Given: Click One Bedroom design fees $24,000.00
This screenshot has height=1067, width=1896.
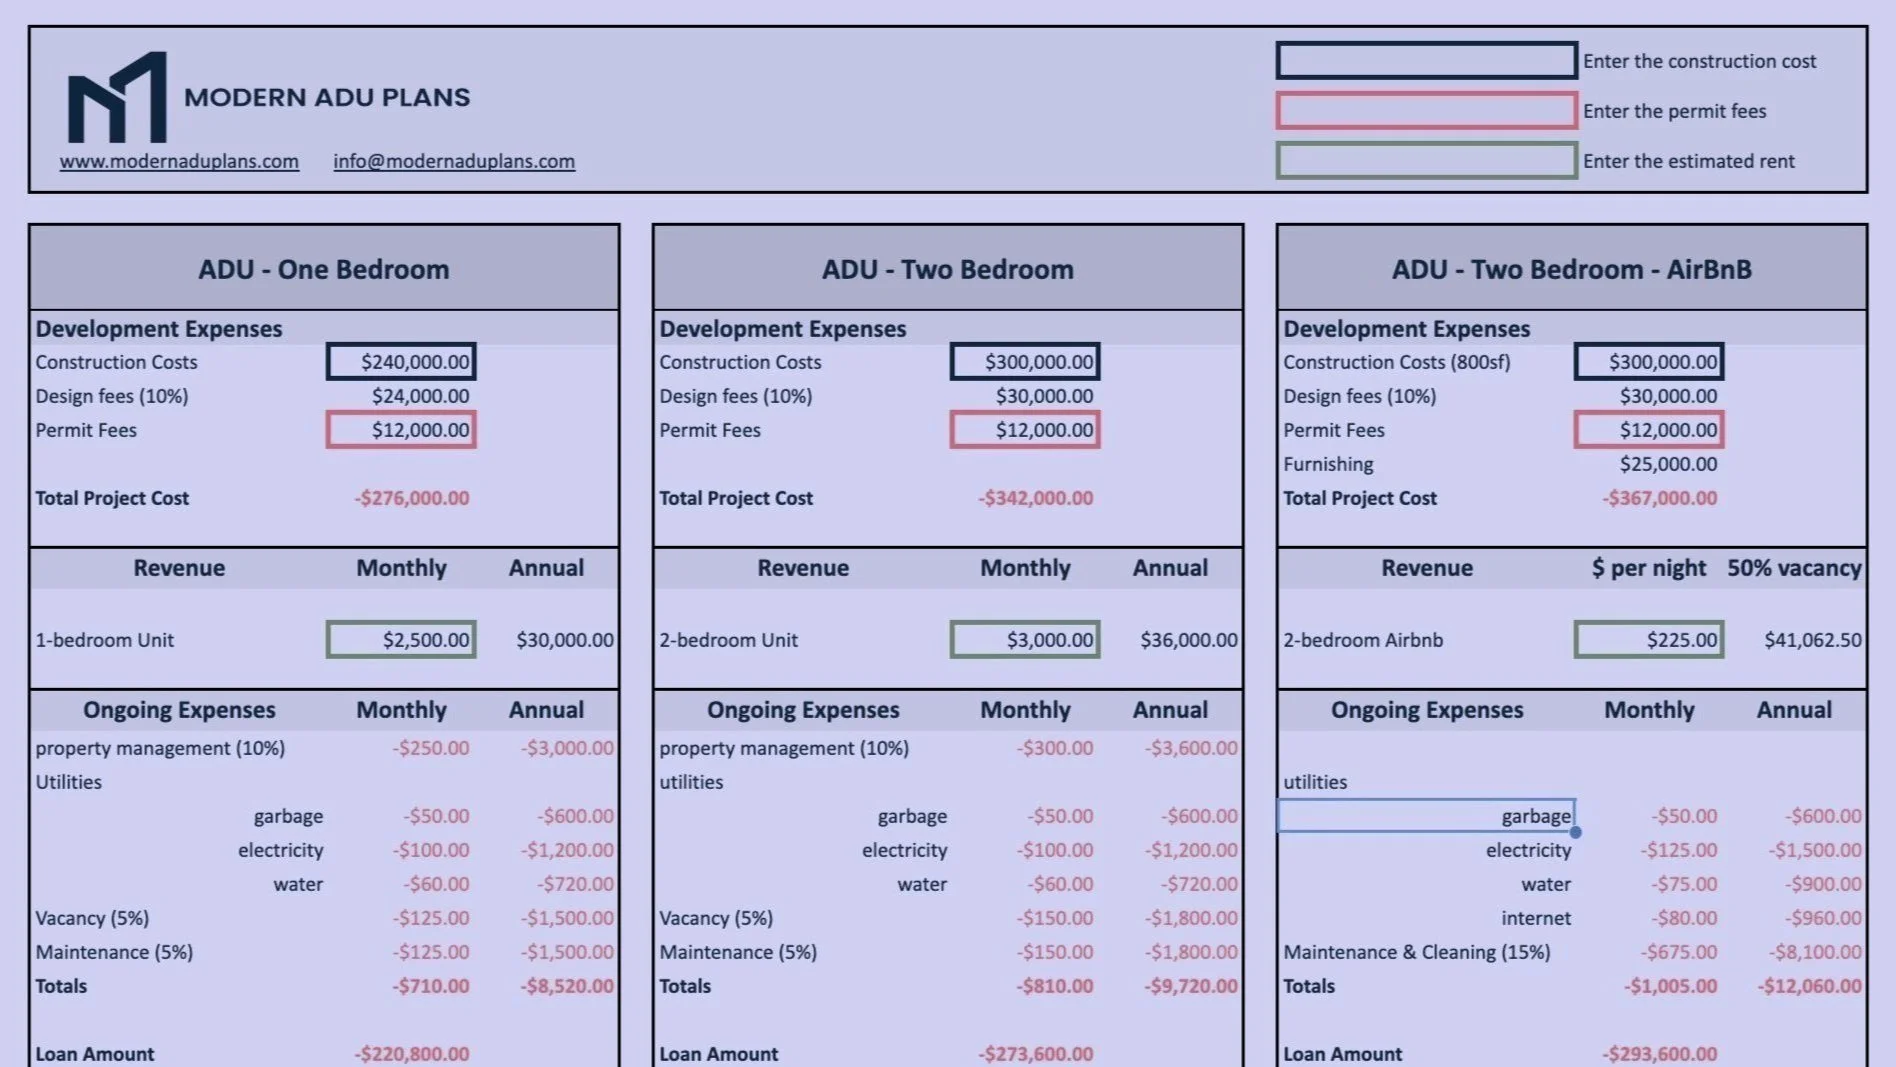Looking at the screenshot, I should (420, 396).
